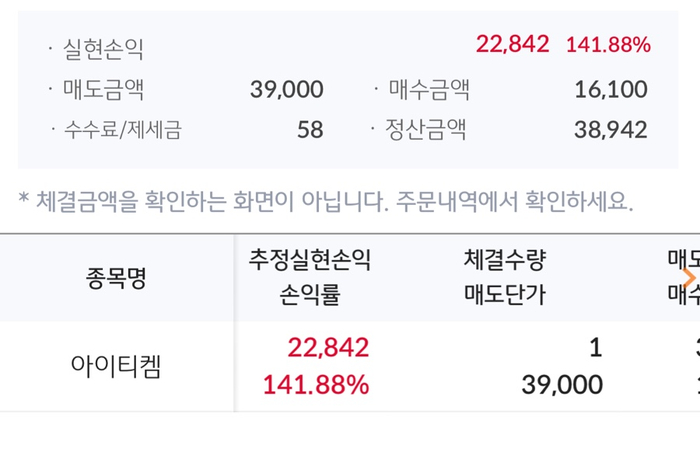Click the 39,000 sell price cell
Screen dimensions: 700x469
(561, 385)
